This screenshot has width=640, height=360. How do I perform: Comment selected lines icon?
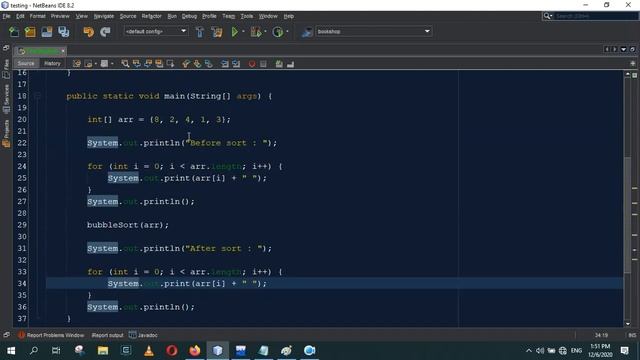279,64
